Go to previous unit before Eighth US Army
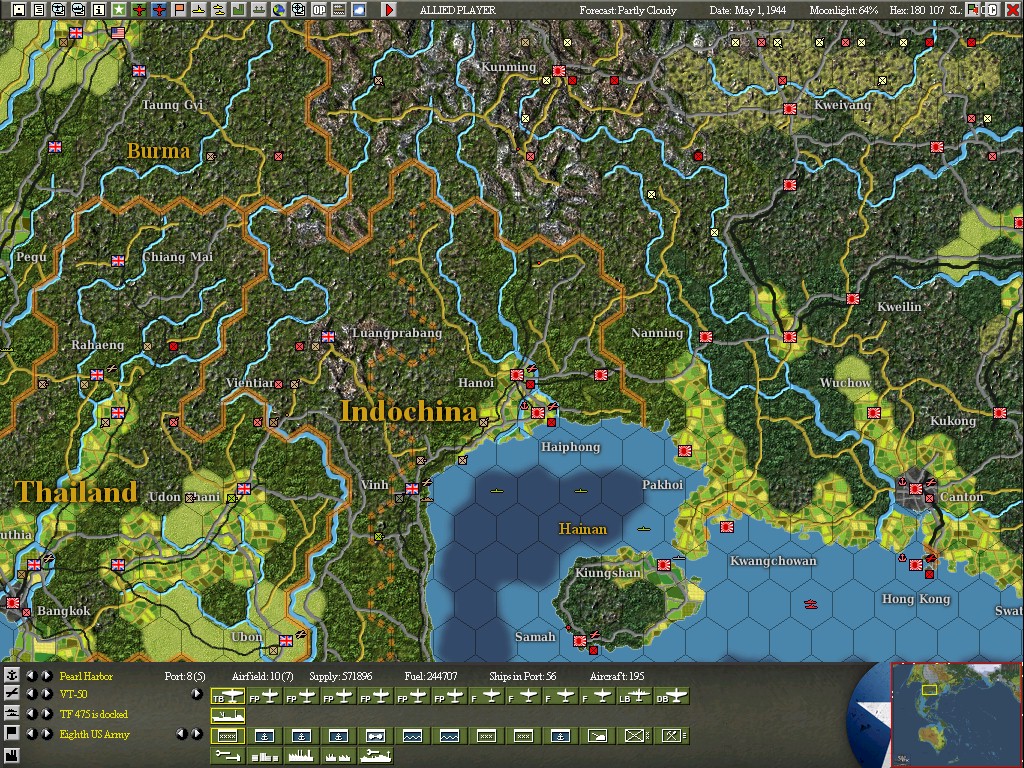1024x768 pixels. 31,733
